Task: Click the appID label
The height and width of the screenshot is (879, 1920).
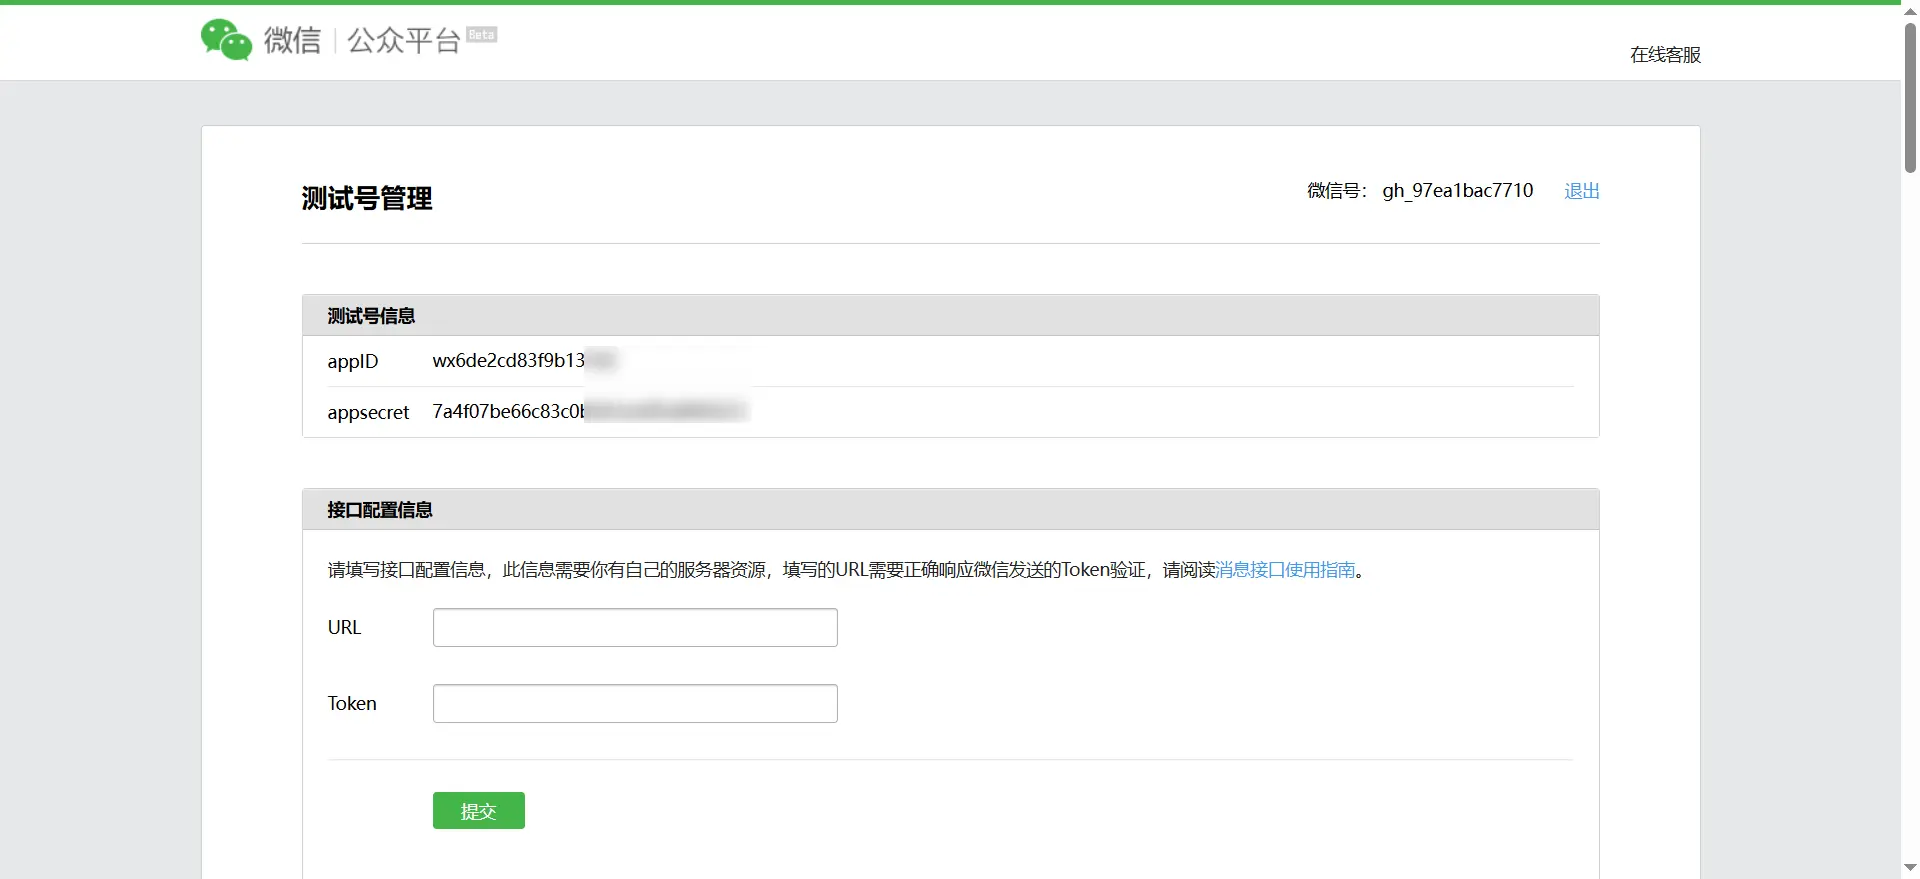Action: pyautogui.click(x=353, y=362)
